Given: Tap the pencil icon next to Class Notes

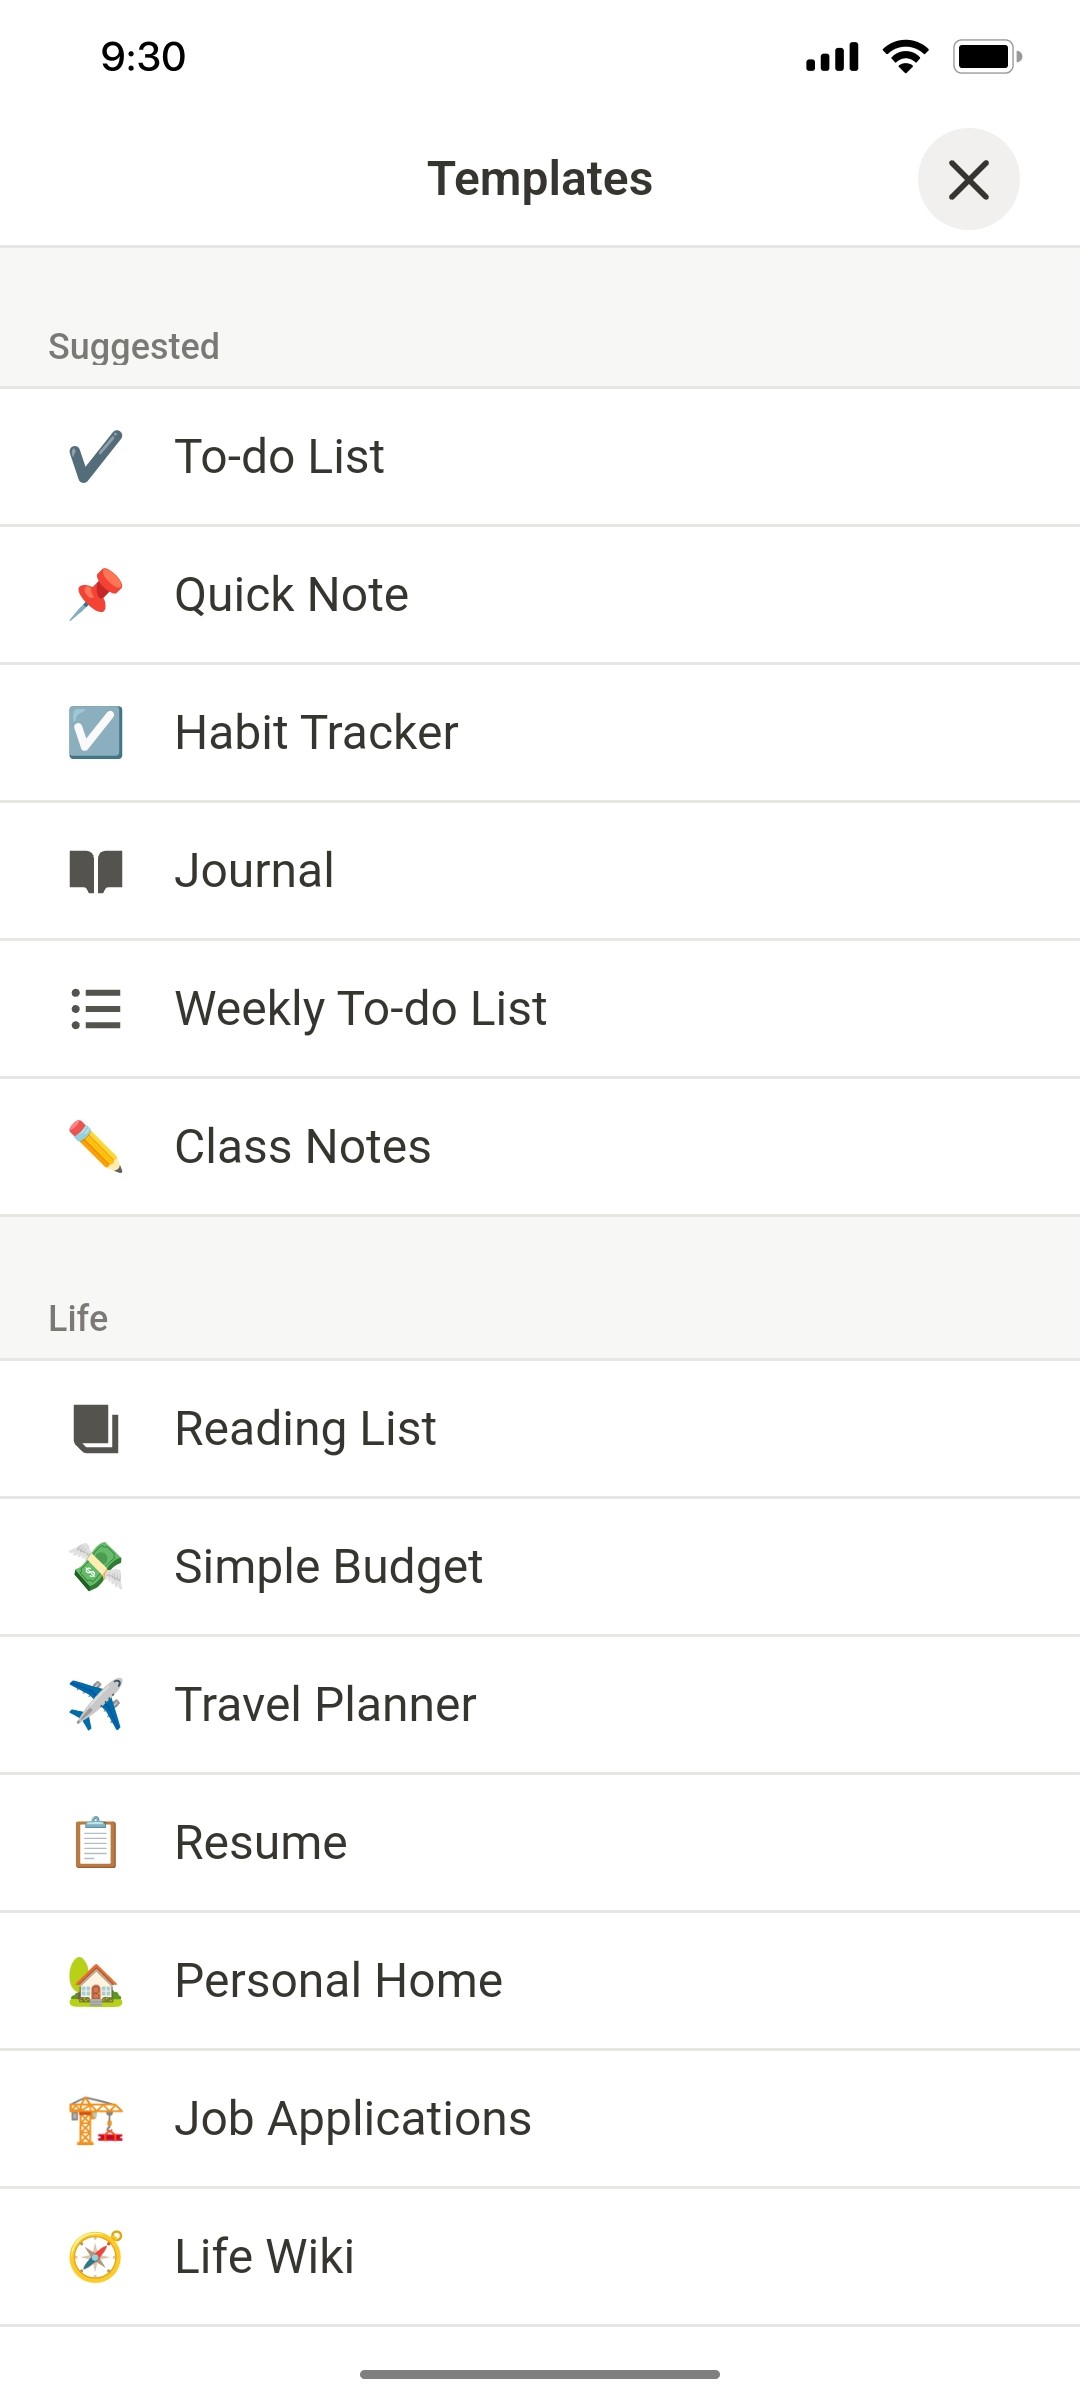Looking at the screenshot, I should point(95,1146).
